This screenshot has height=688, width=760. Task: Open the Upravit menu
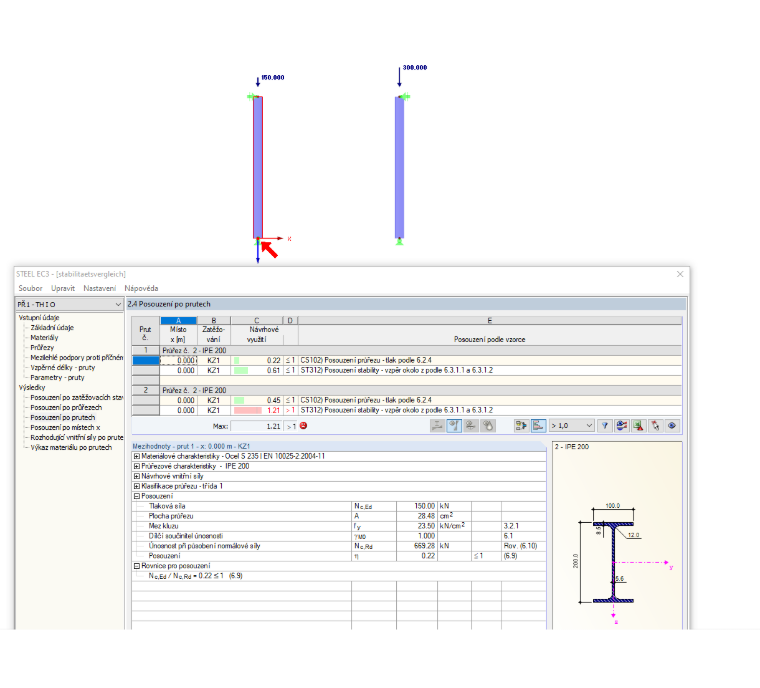[63, 288]
